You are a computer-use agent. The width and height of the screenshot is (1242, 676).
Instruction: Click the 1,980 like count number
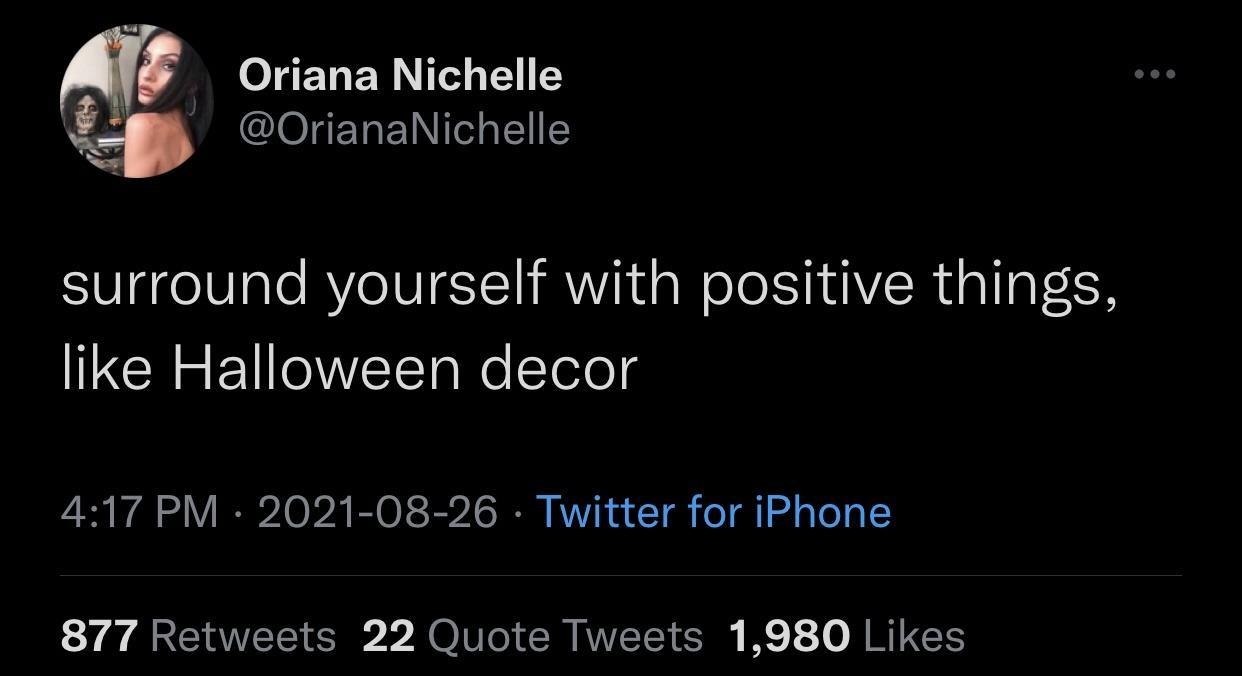[x=790, y=635]
